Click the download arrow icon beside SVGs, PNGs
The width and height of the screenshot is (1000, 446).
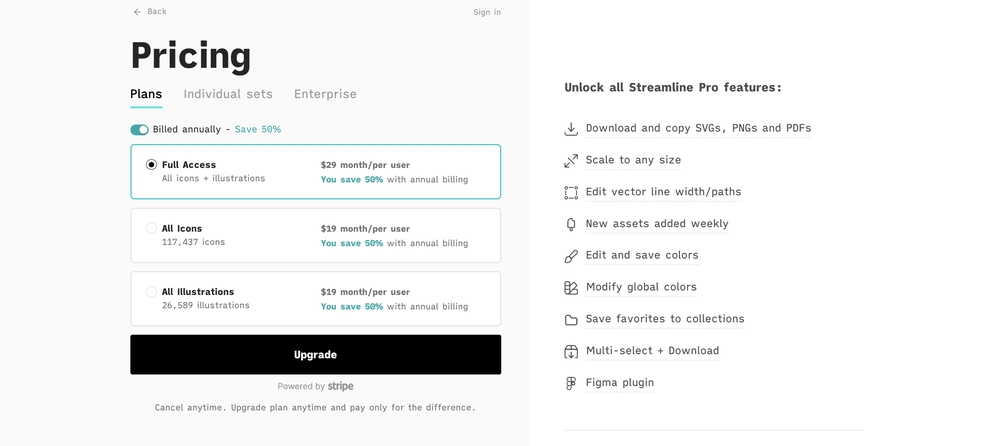point(571,129)
